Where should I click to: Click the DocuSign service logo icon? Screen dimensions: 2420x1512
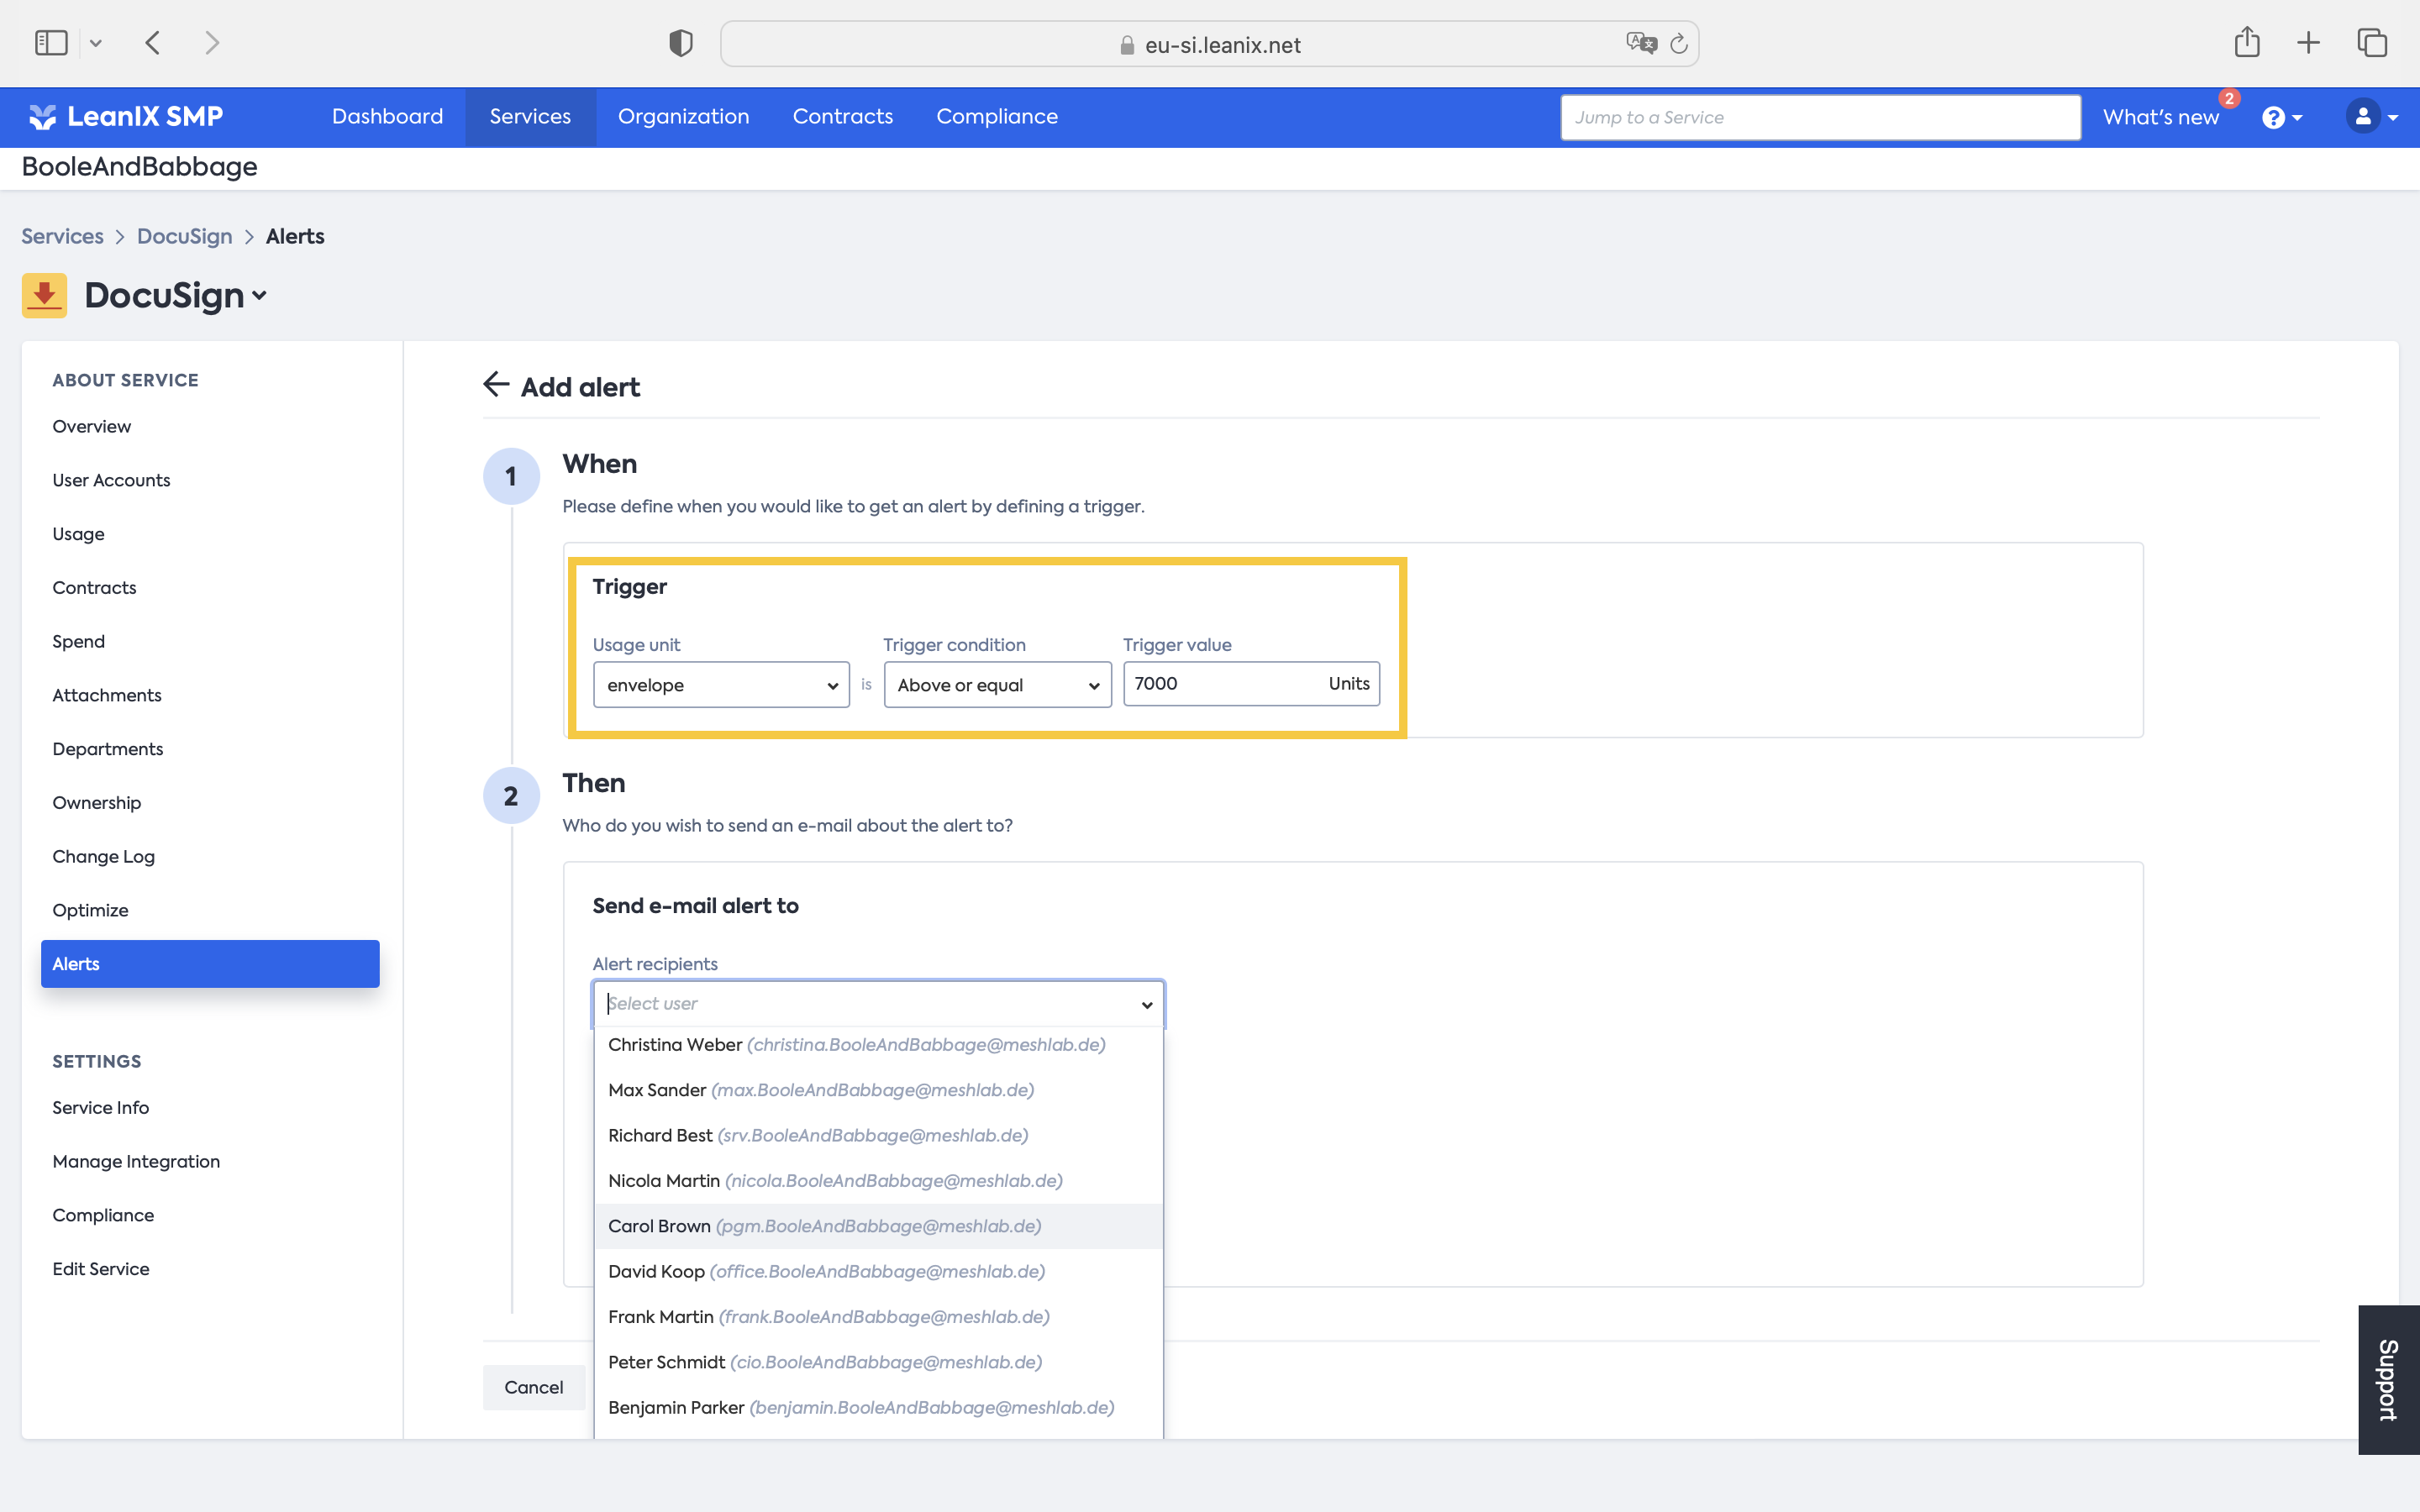pyautogui.click(x=44, y=295)
